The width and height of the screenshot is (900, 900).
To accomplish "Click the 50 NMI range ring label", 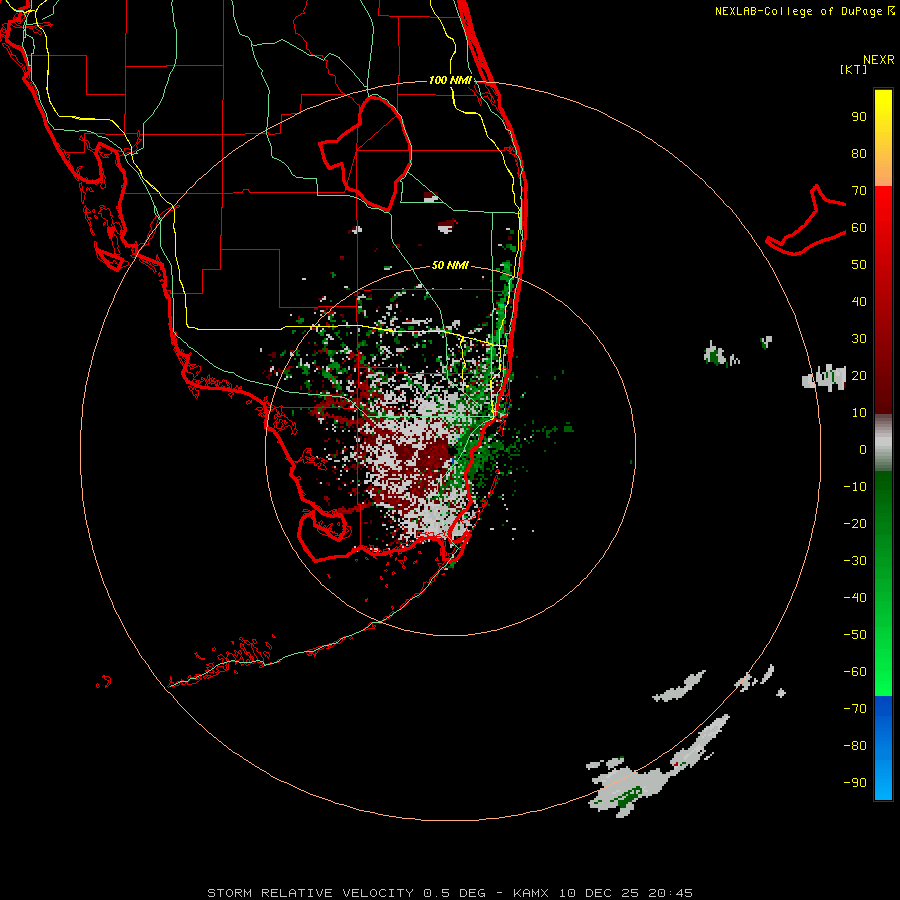I will click(450, 265).
